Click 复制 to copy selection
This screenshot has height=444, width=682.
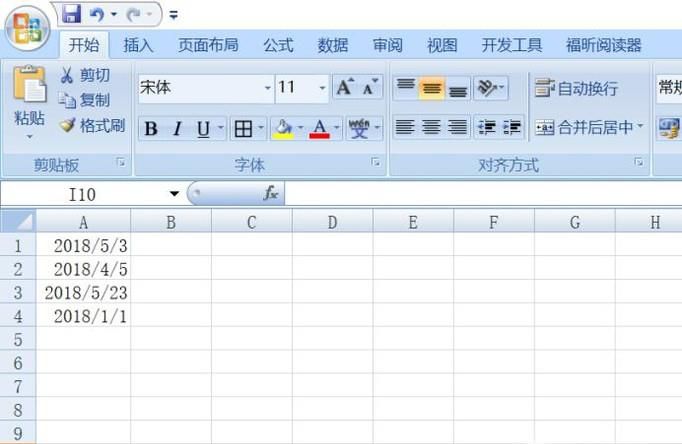point(85,100)
